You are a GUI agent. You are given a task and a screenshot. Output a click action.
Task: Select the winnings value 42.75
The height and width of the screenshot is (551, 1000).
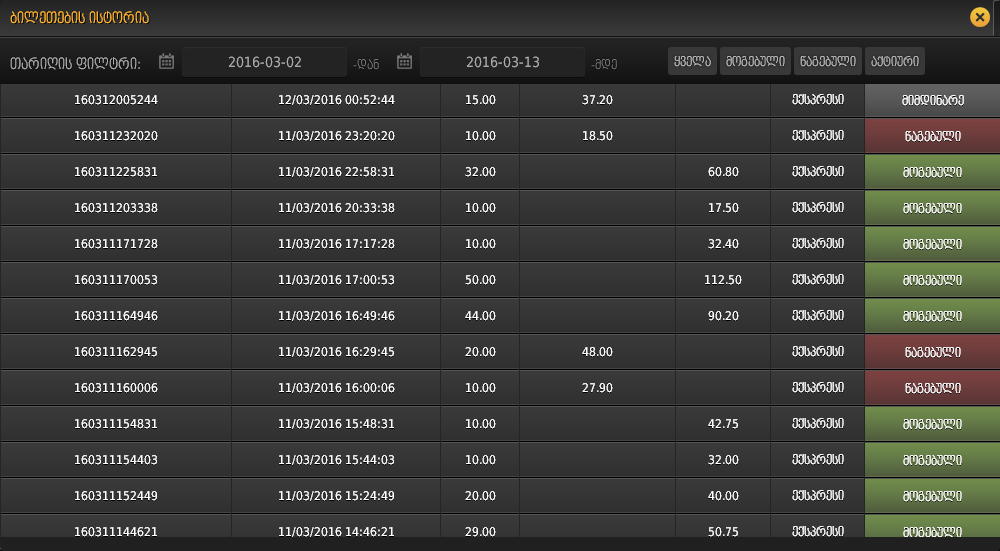pos(723,424)
